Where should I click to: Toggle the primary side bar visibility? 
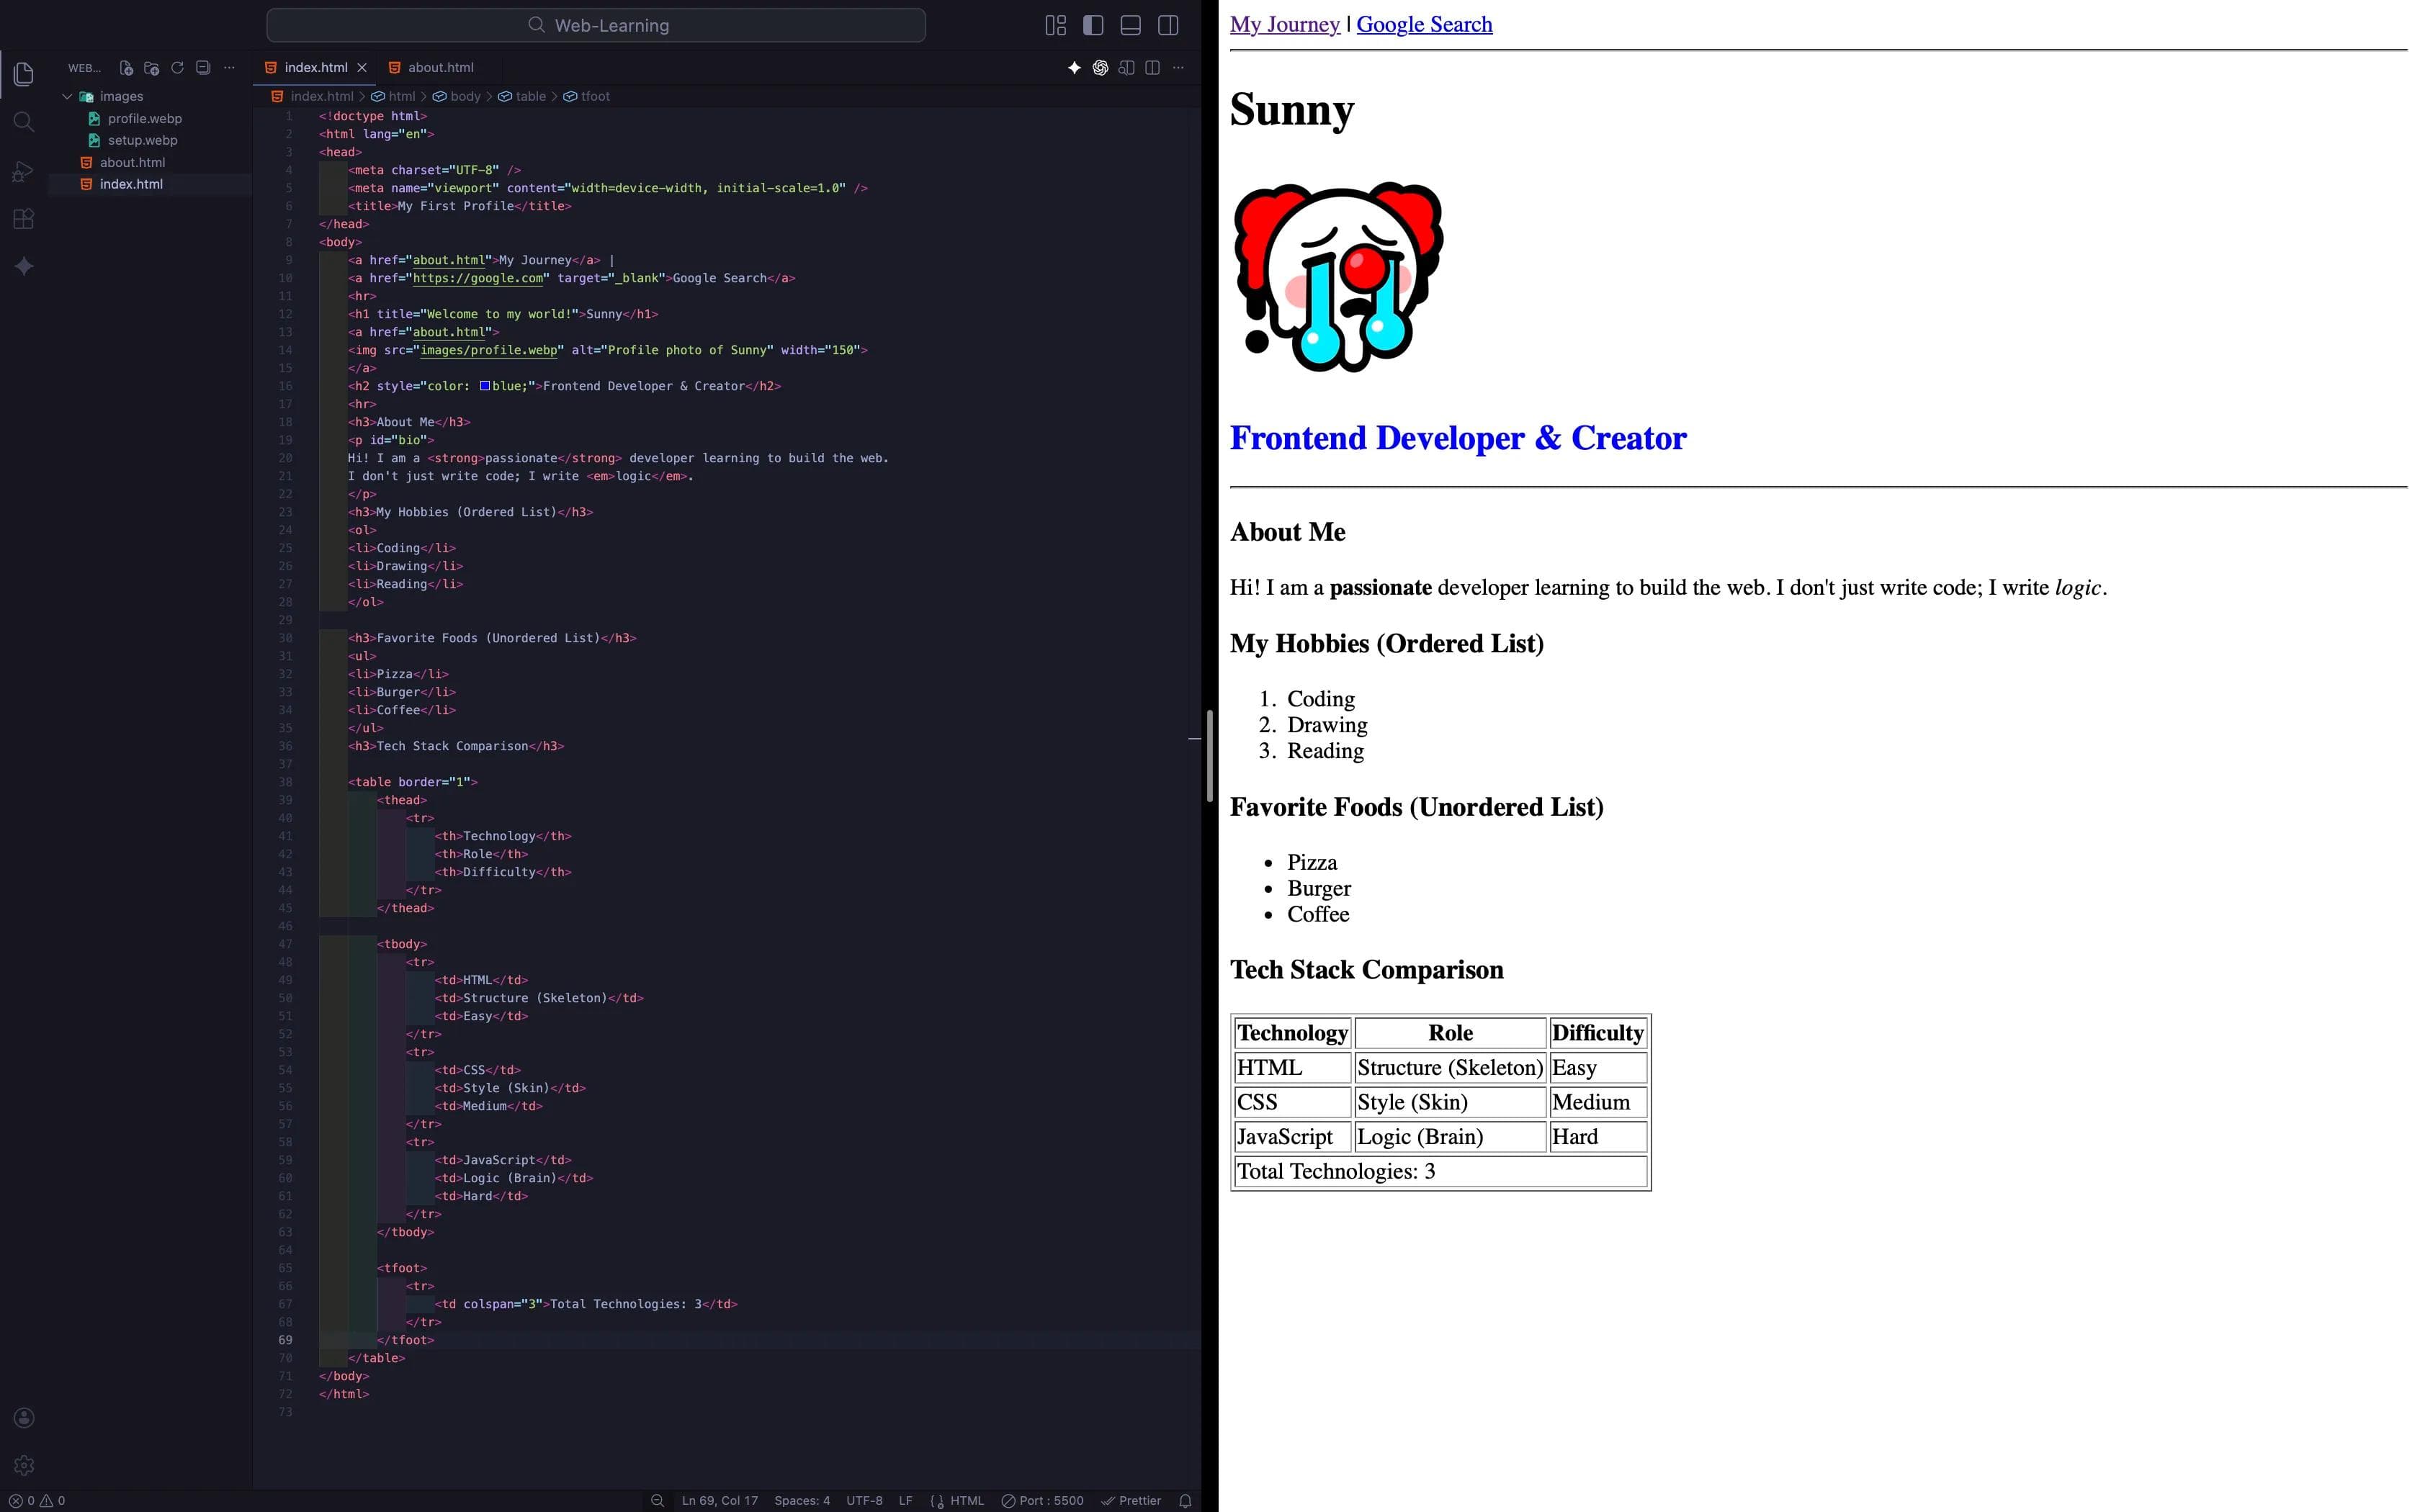[x=1093, y=25]
